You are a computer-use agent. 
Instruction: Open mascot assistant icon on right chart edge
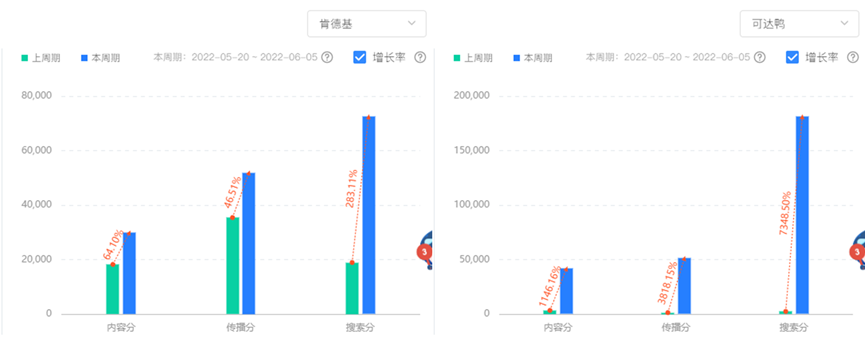[x=859, y=249]
